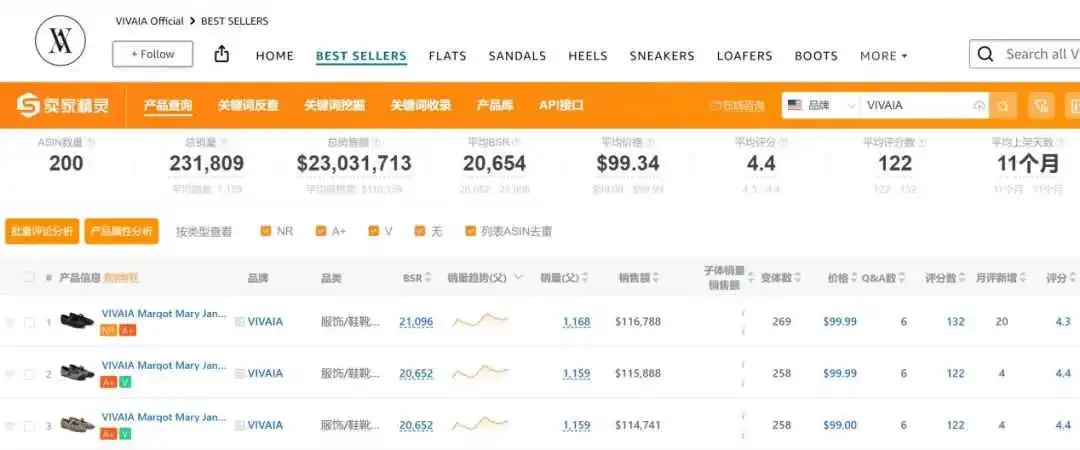The image size is (1080, 450).
Task: Tick the checkbox for row 1
Action: point(29,323)
